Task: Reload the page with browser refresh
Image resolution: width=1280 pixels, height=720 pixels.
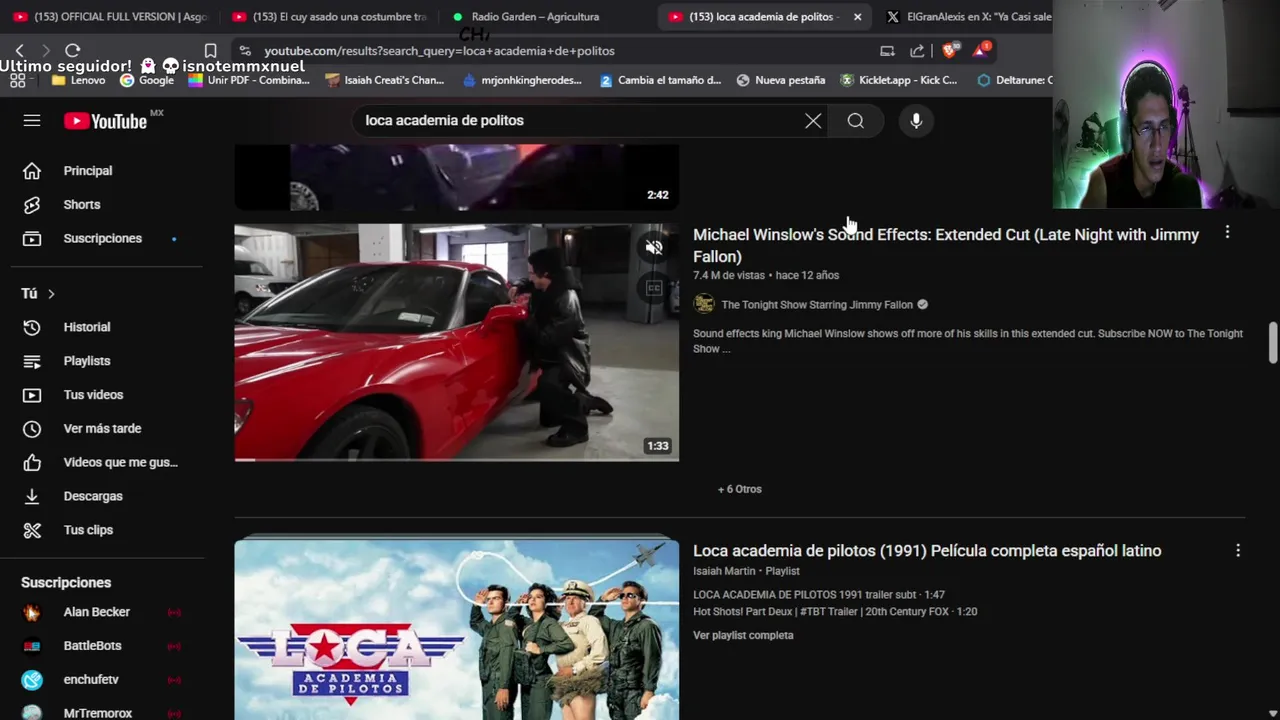Action: coord(72,50)
